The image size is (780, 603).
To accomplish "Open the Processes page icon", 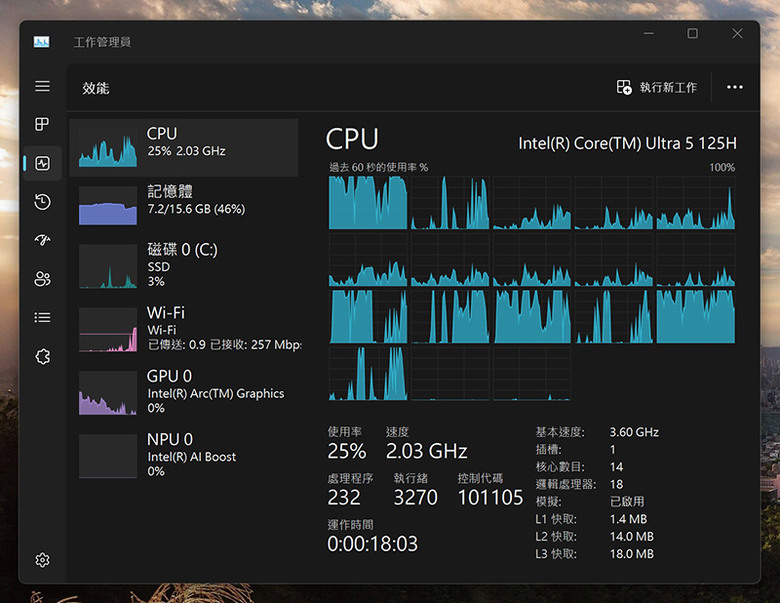I will pyautogui.click(x=42, y=124).
